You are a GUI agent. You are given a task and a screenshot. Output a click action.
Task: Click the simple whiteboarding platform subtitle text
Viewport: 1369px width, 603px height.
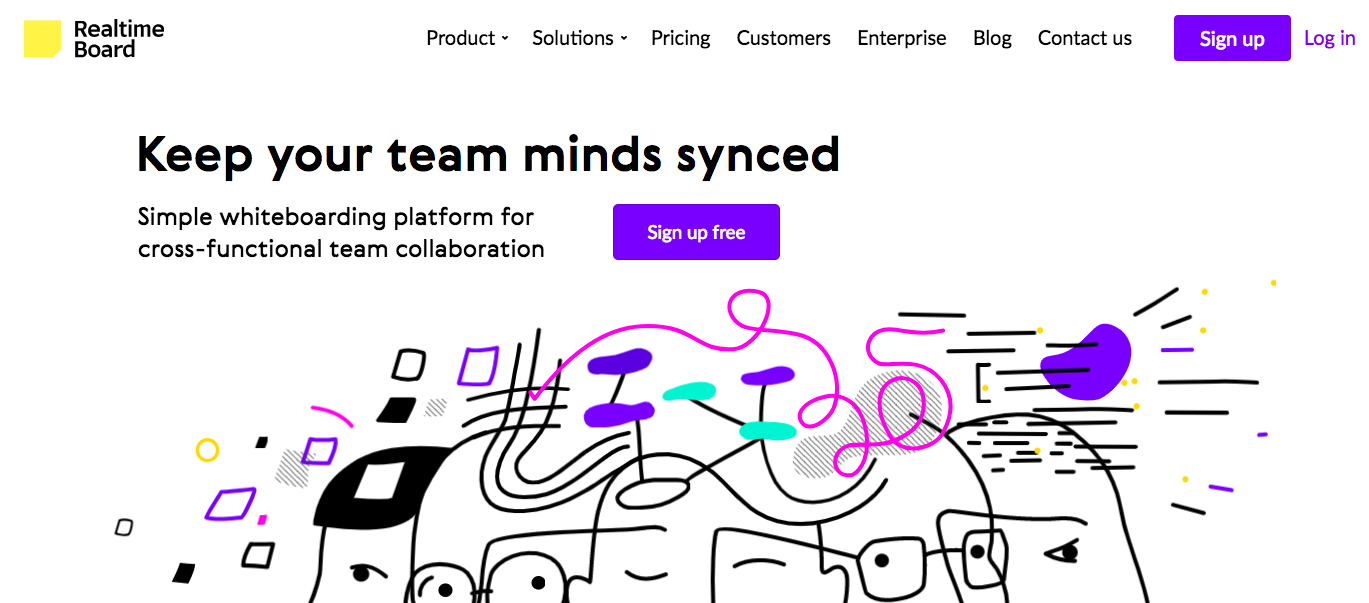tap(341, 232)
